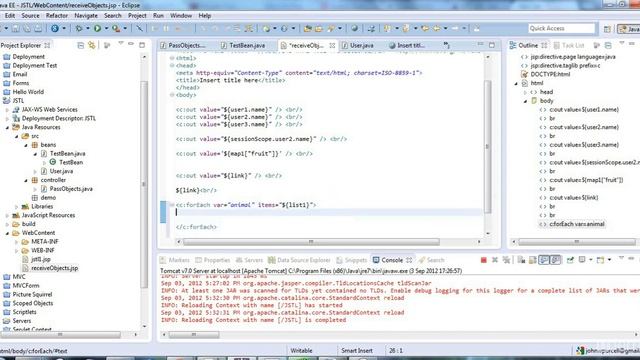
Task: Click the Next Annotation icon in toolbar
Action: point(387,28)
